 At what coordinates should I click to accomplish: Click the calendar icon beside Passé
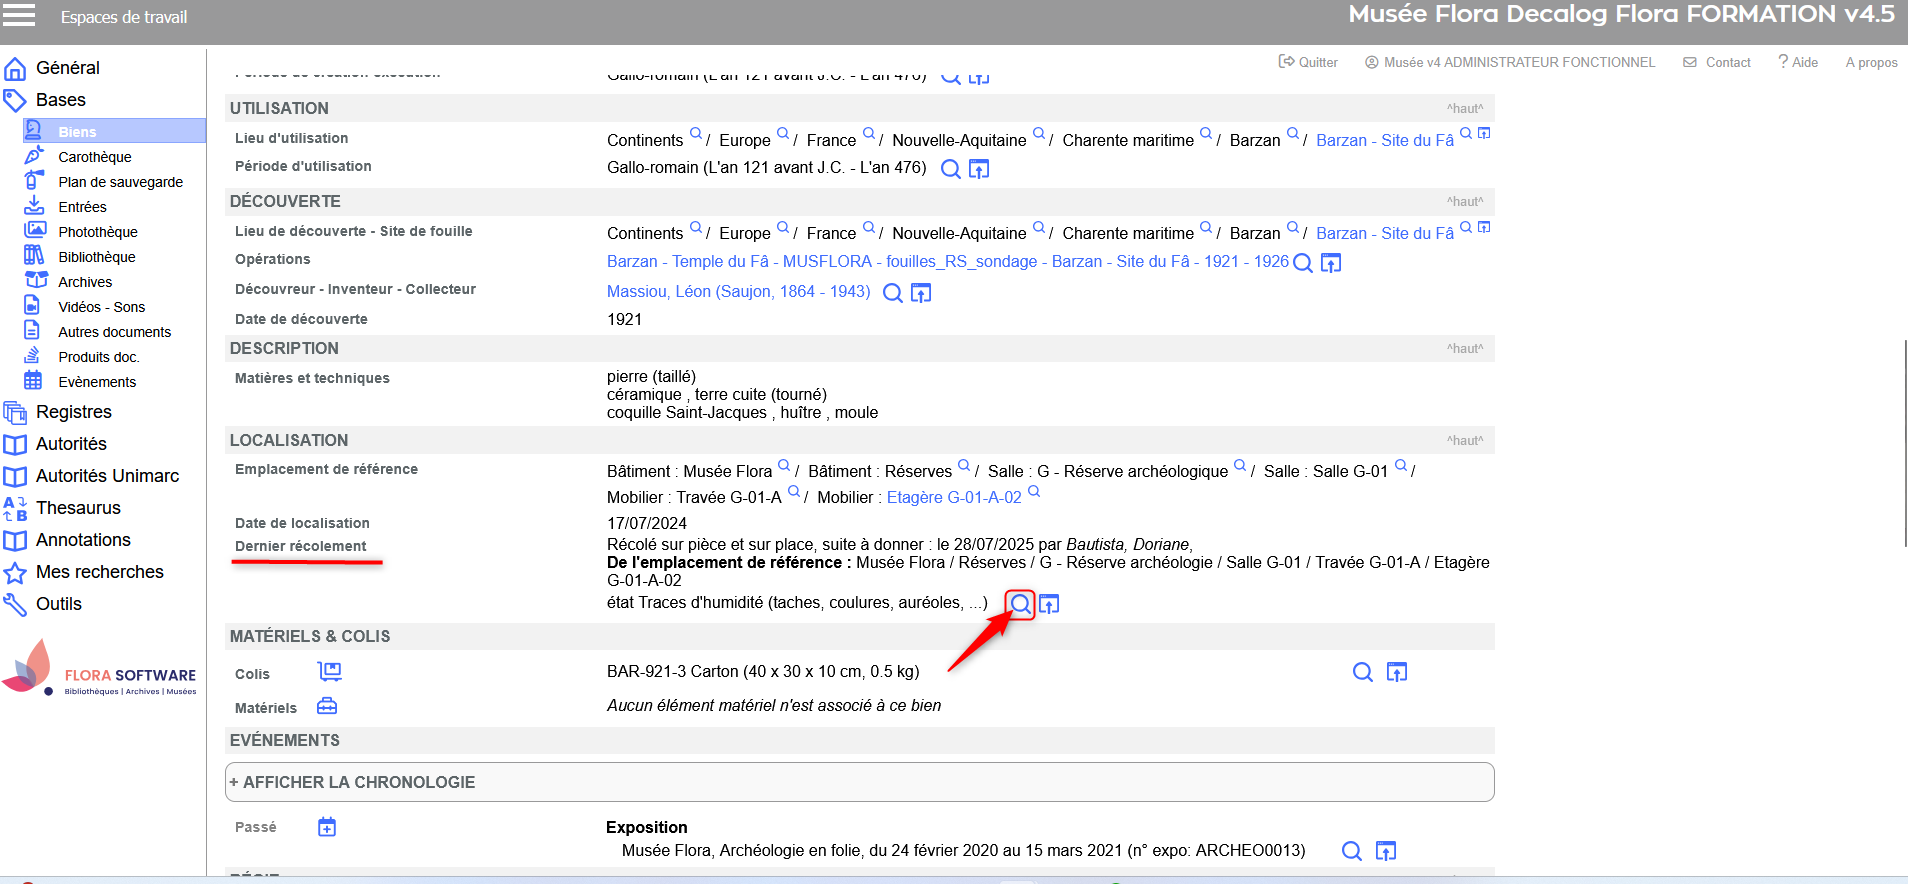(327, 827)
